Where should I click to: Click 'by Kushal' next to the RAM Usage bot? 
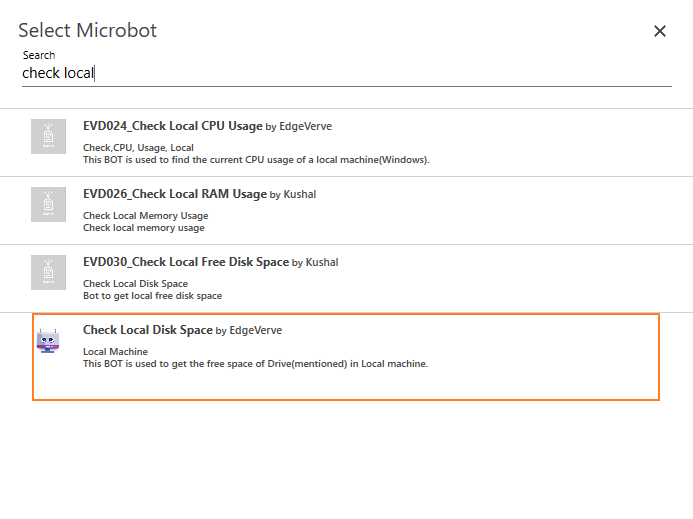pos(293,195)
